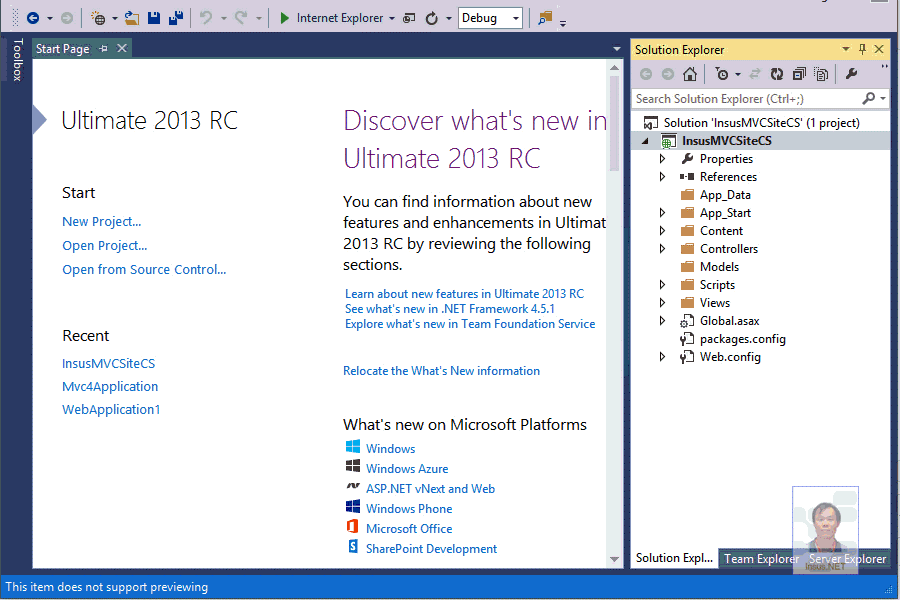Click See what's new in .NET Framework 4.5.1
Image resolution: width=900 pixels, height=600 pixels.
point(450,309)
